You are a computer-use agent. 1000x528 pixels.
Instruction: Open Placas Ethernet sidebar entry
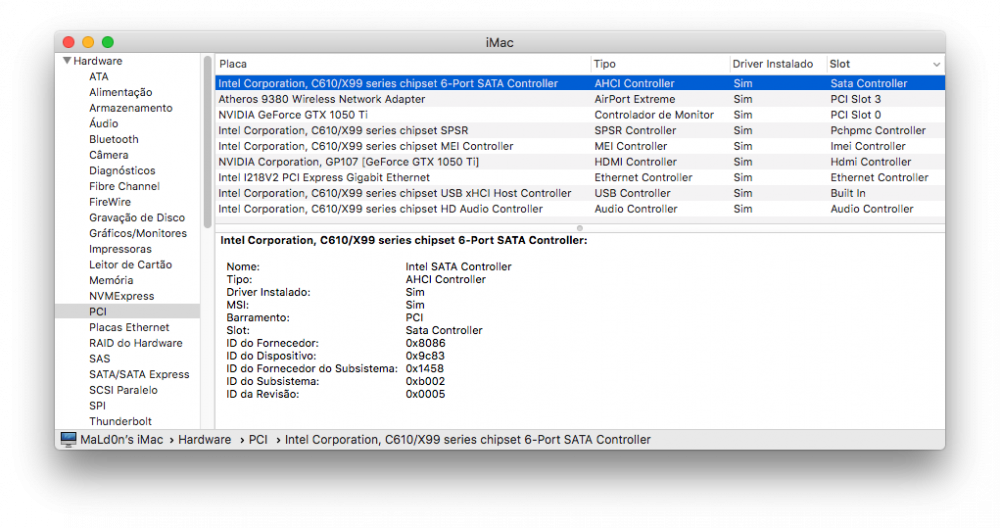click(x=129, y=327)
